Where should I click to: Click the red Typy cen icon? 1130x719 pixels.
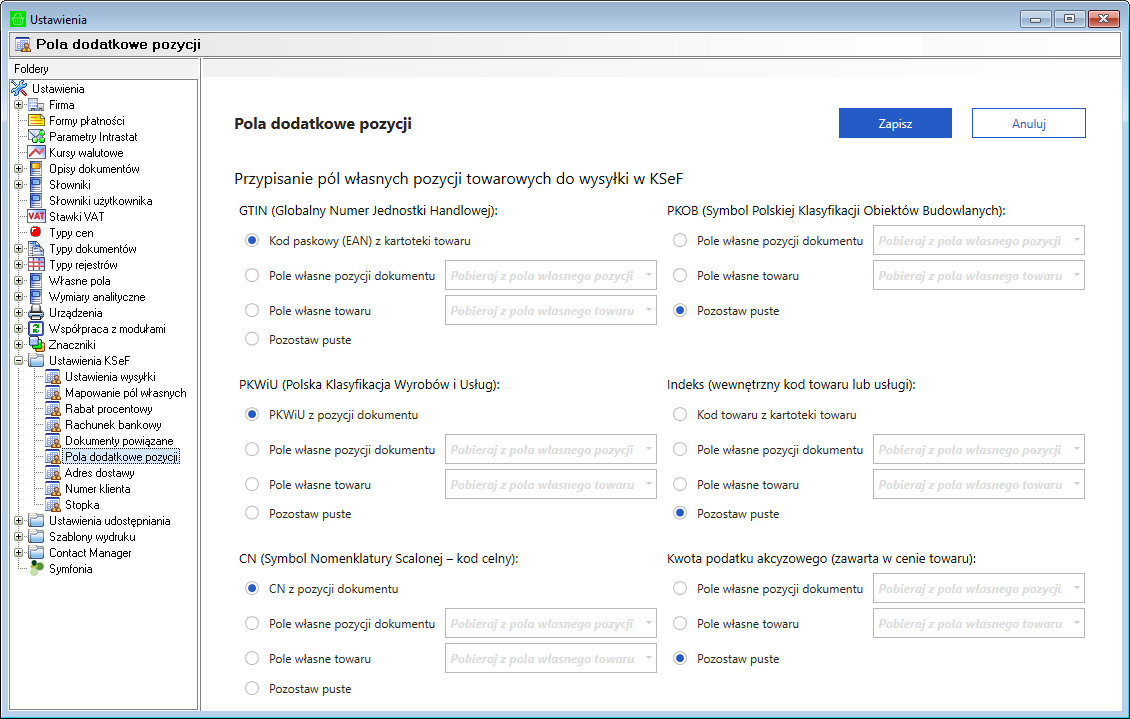(36, 233)
